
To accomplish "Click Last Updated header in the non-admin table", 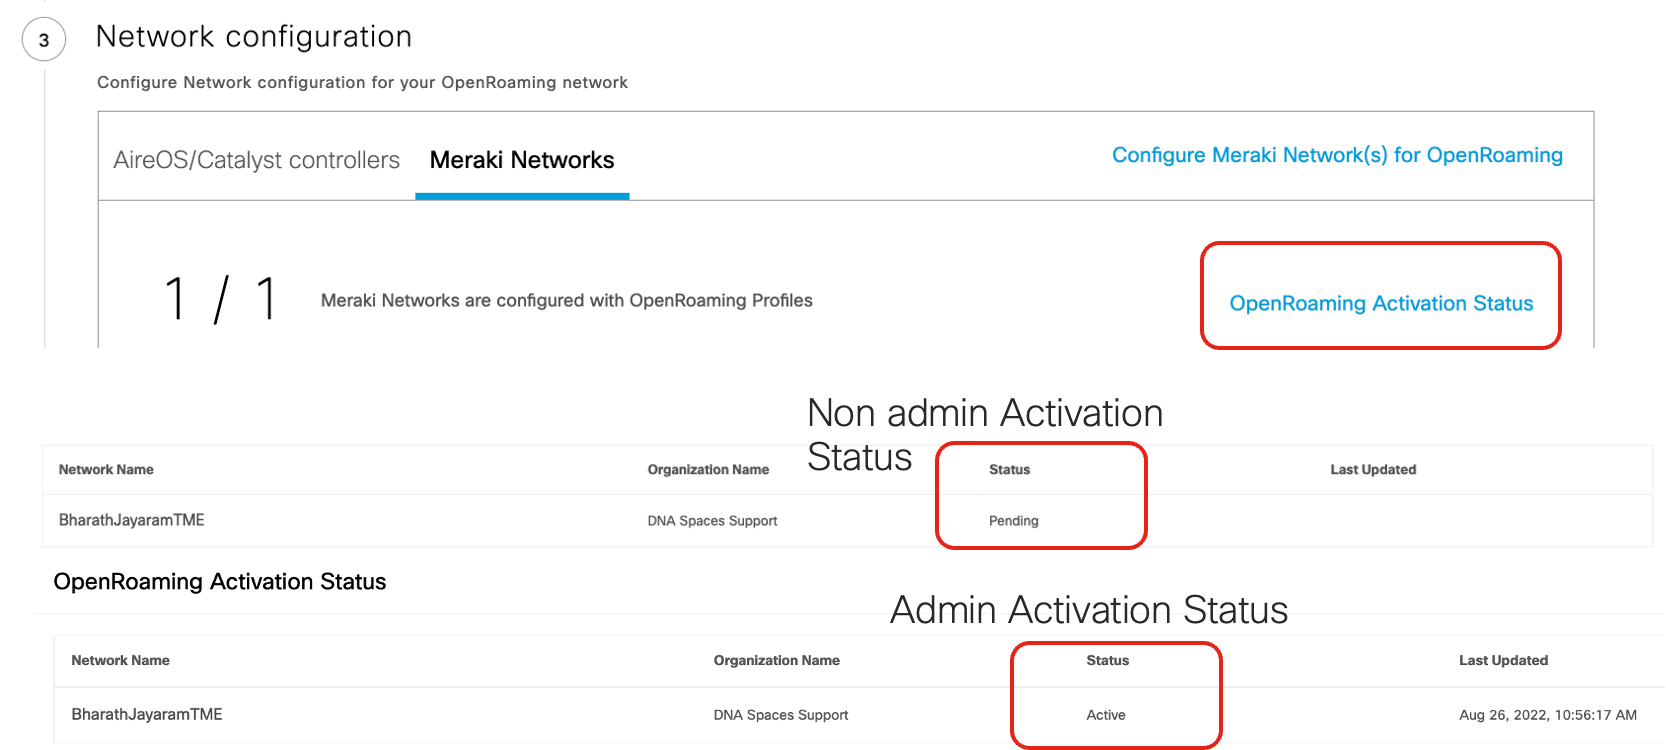I will 1372,469.
